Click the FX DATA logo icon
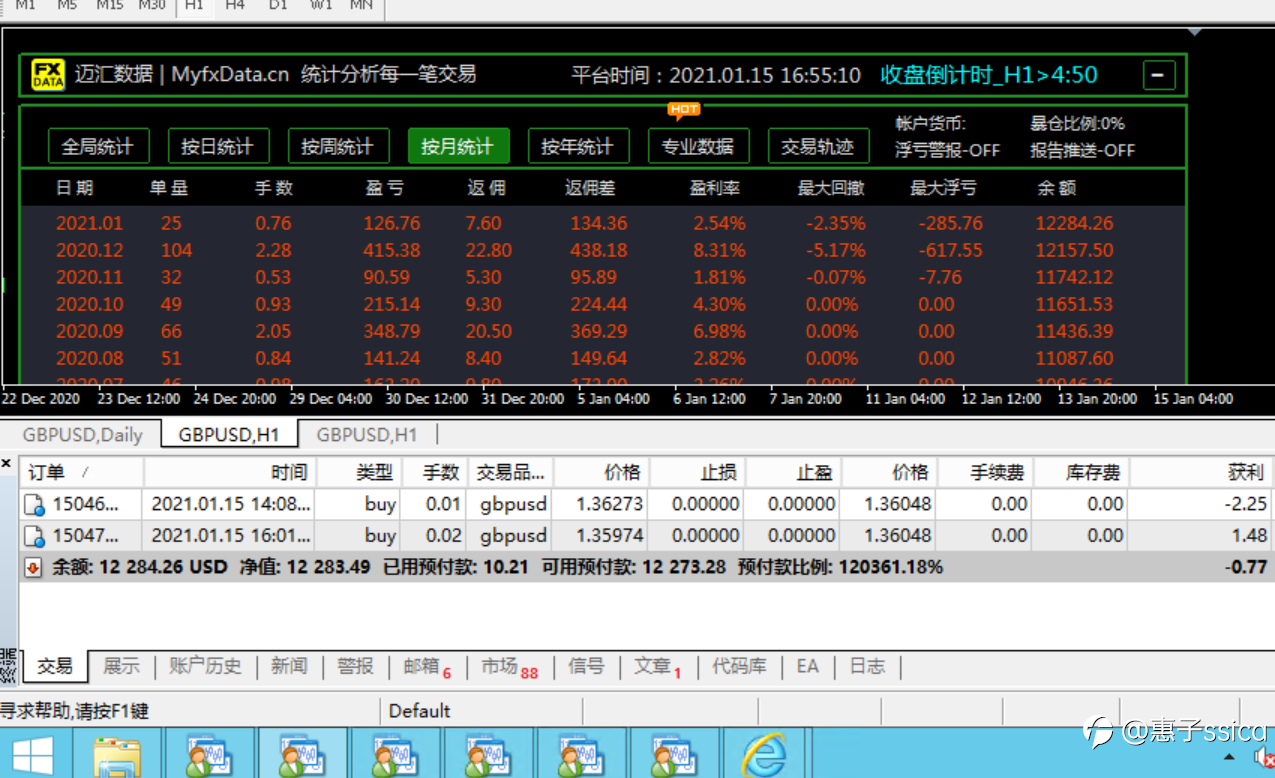The image size is (1275, 778). (48, 75)
